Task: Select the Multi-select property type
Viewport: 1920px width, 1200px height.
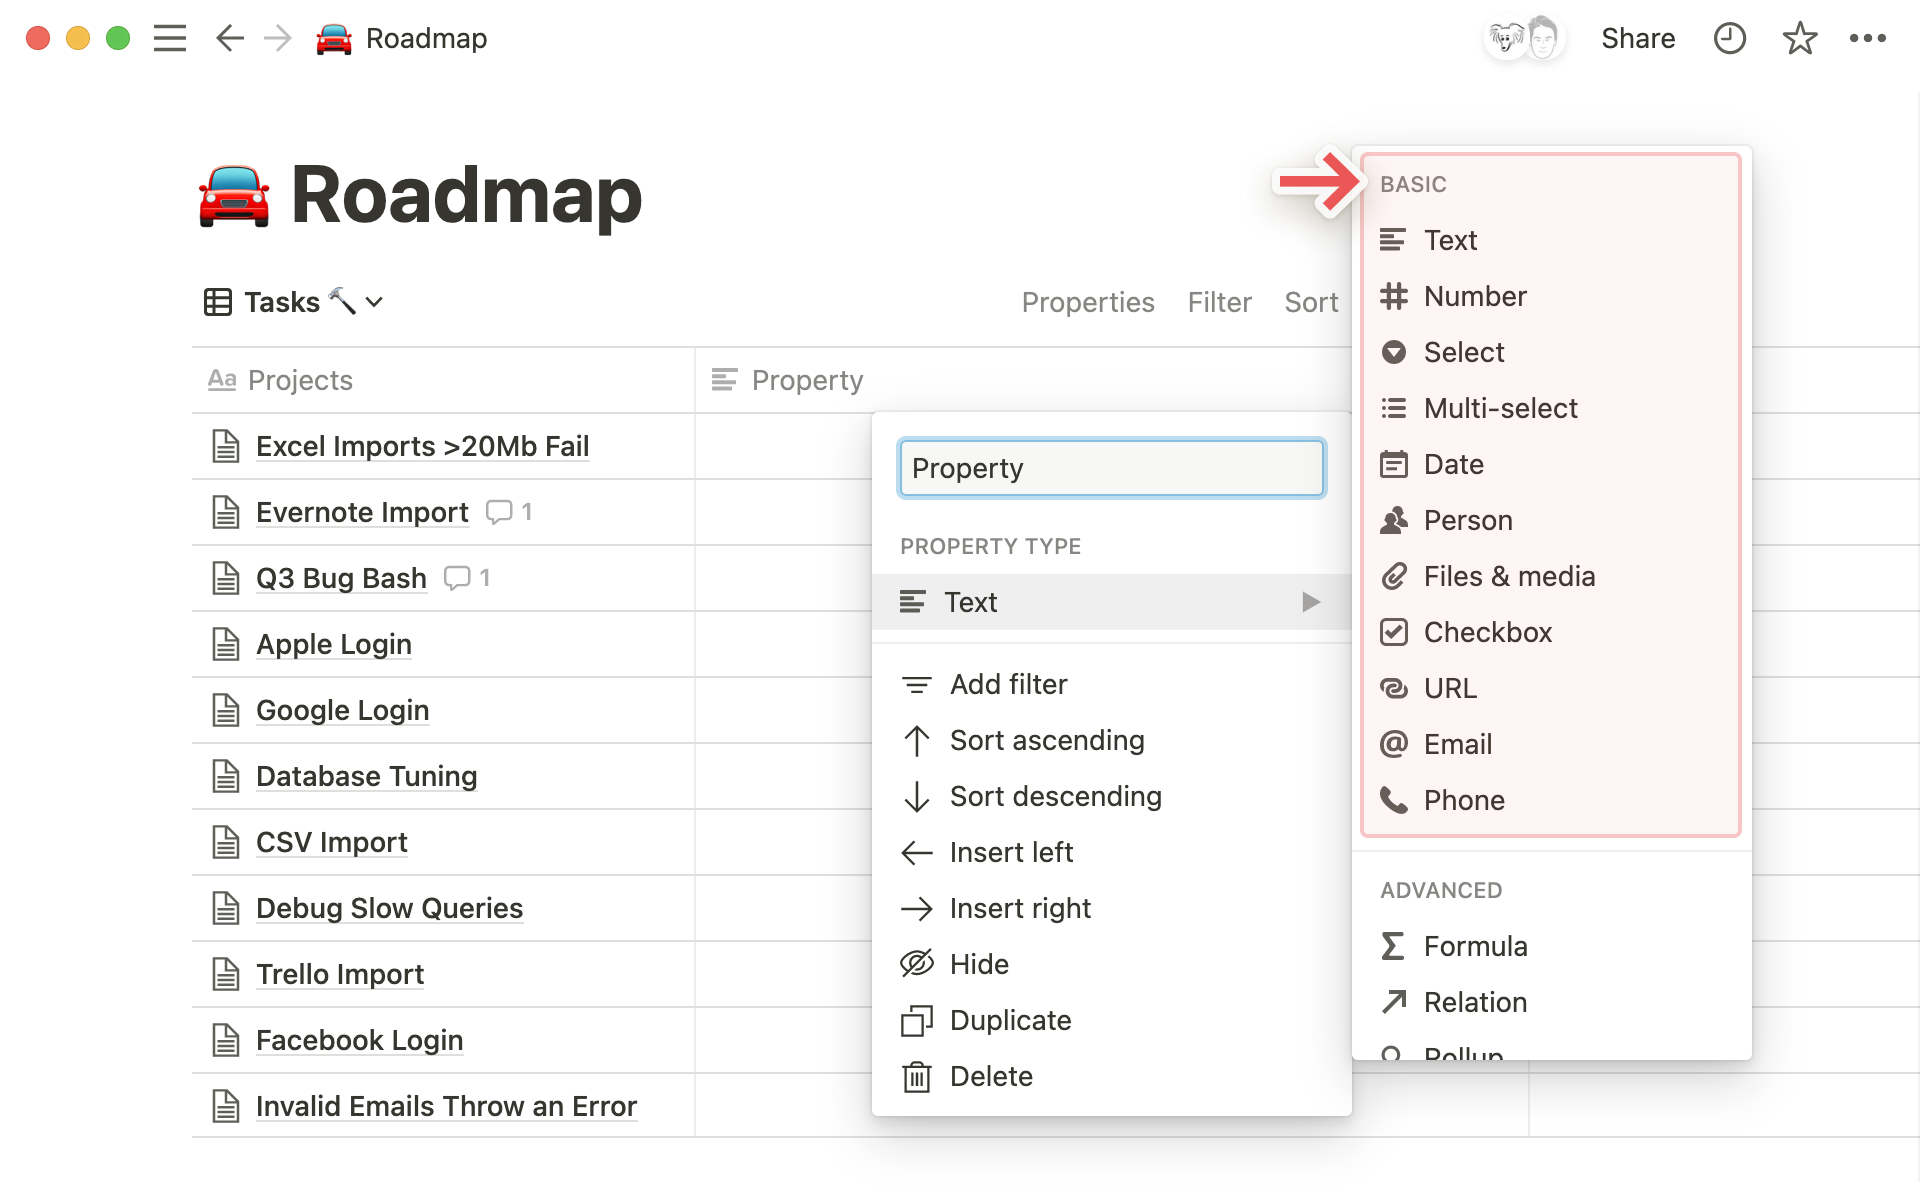Action: tap(1500, 408)
